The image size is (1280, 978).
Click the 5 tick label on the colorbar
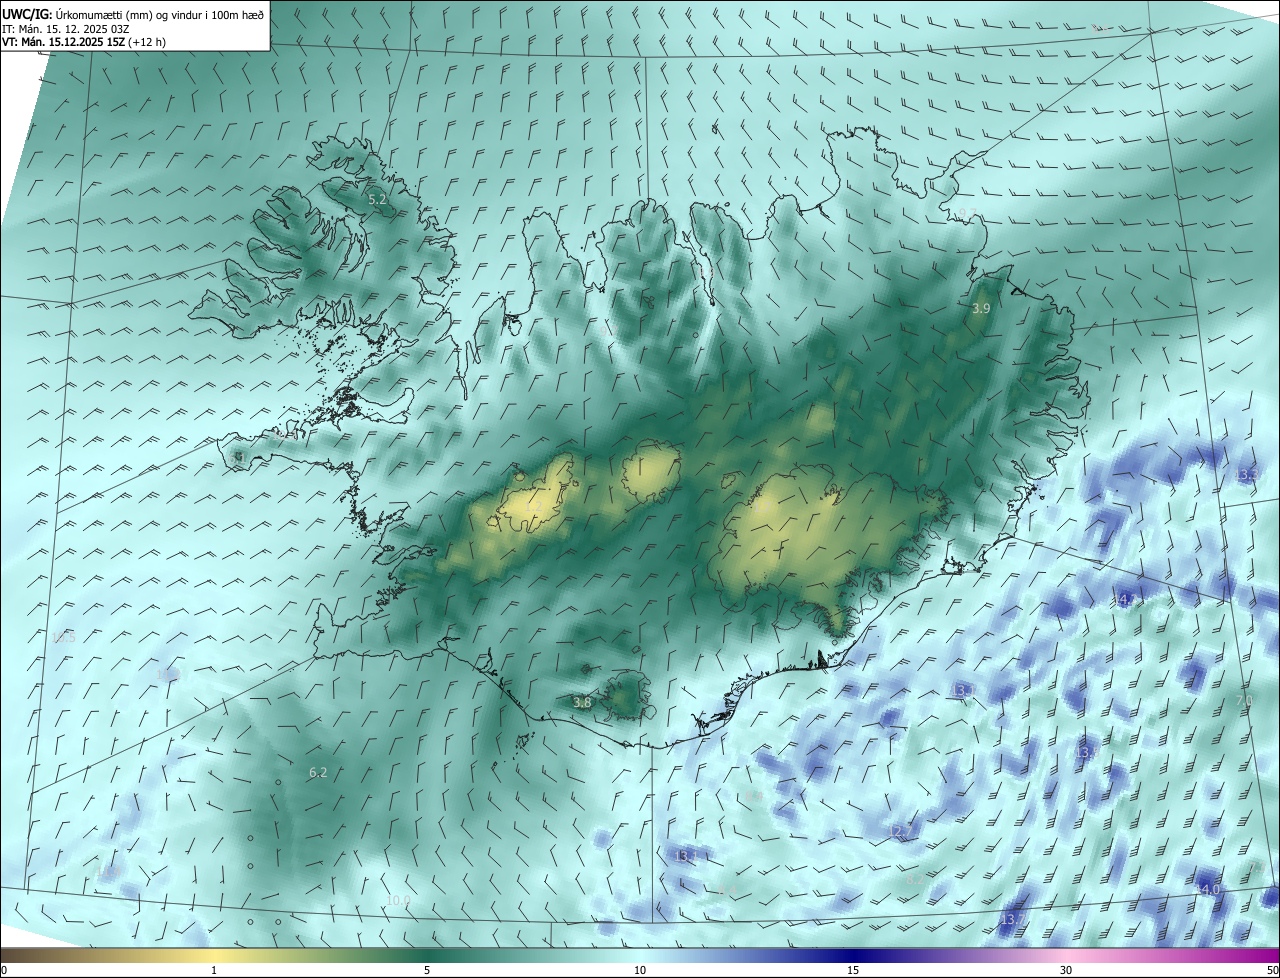(x=427, y=970)
